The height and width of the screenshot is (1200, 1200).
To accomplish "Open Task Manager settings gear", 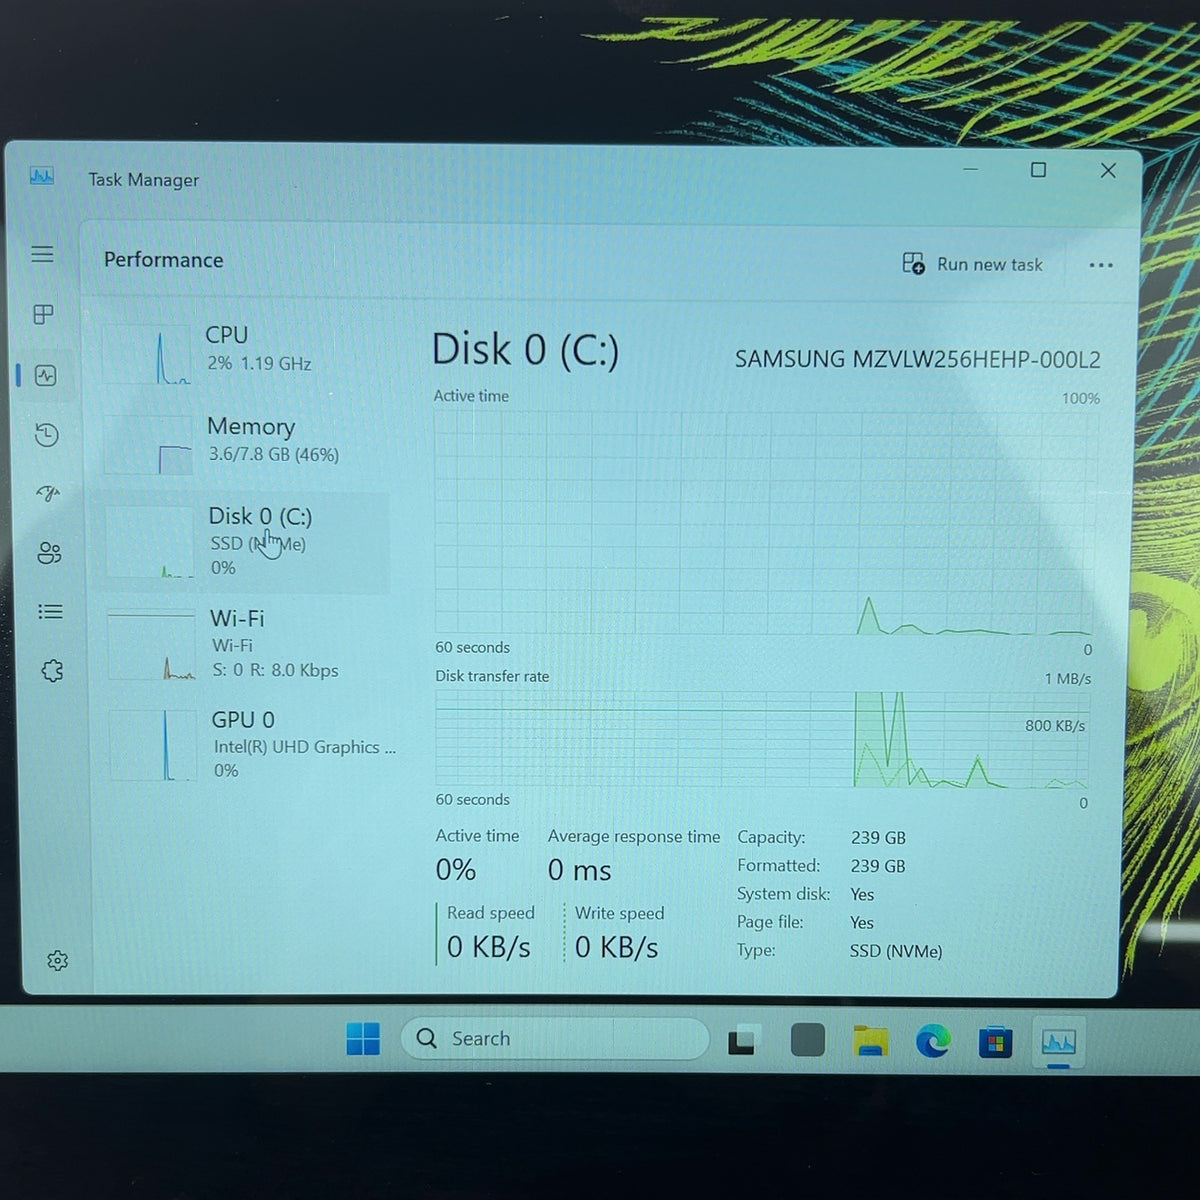I will point(57,960).
